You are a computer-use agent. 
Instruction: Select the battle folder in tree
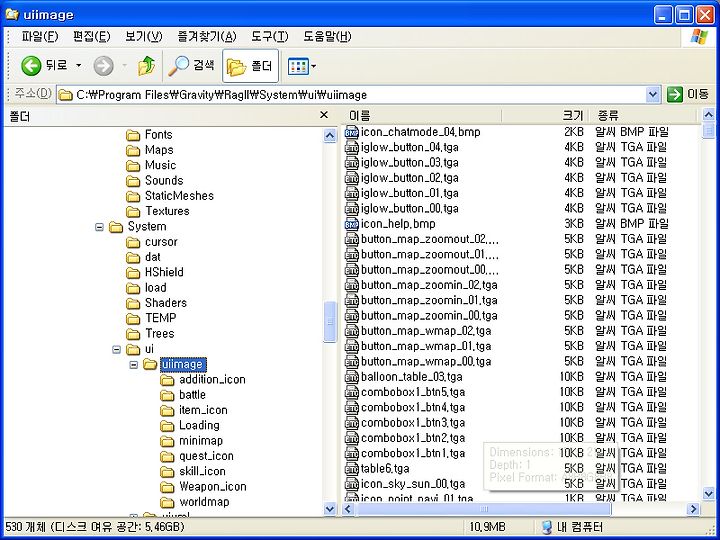(x=192, y=395)
